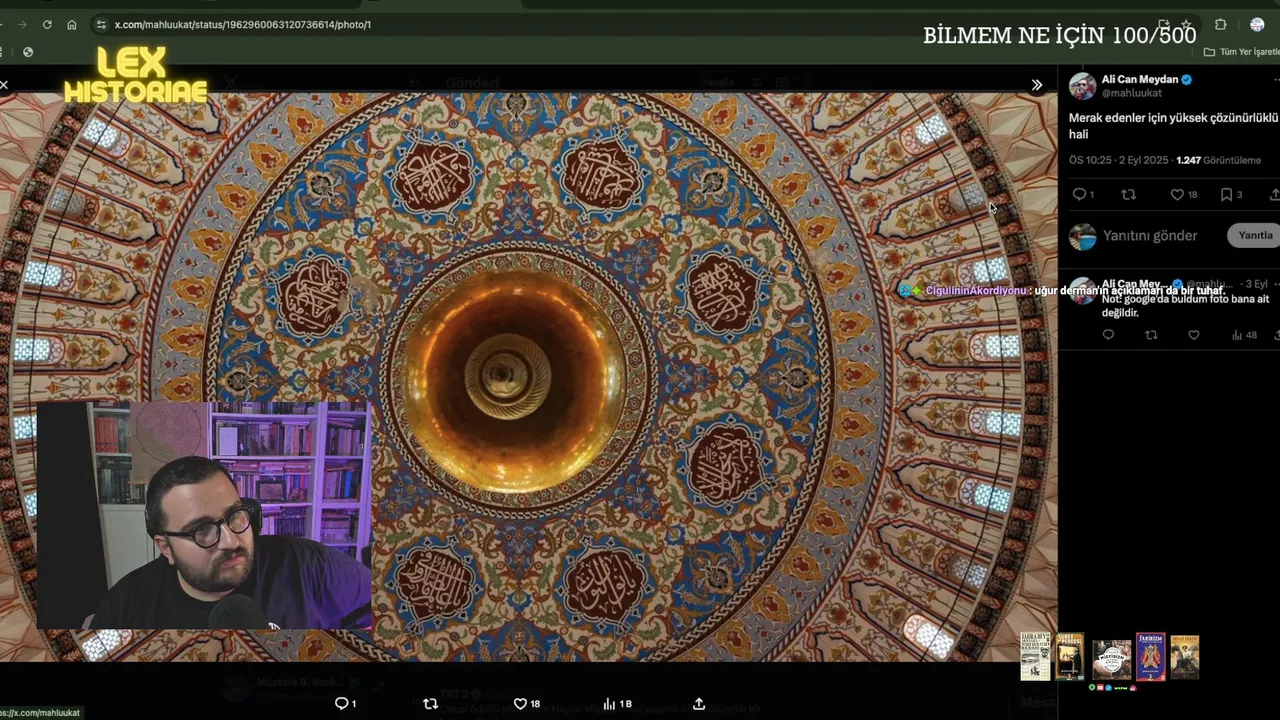The image size is (1280, 720).
Task: Click the post timestamp ÖS 10:25 · 2 Eyl 2025
Action: pos(1120,160)
